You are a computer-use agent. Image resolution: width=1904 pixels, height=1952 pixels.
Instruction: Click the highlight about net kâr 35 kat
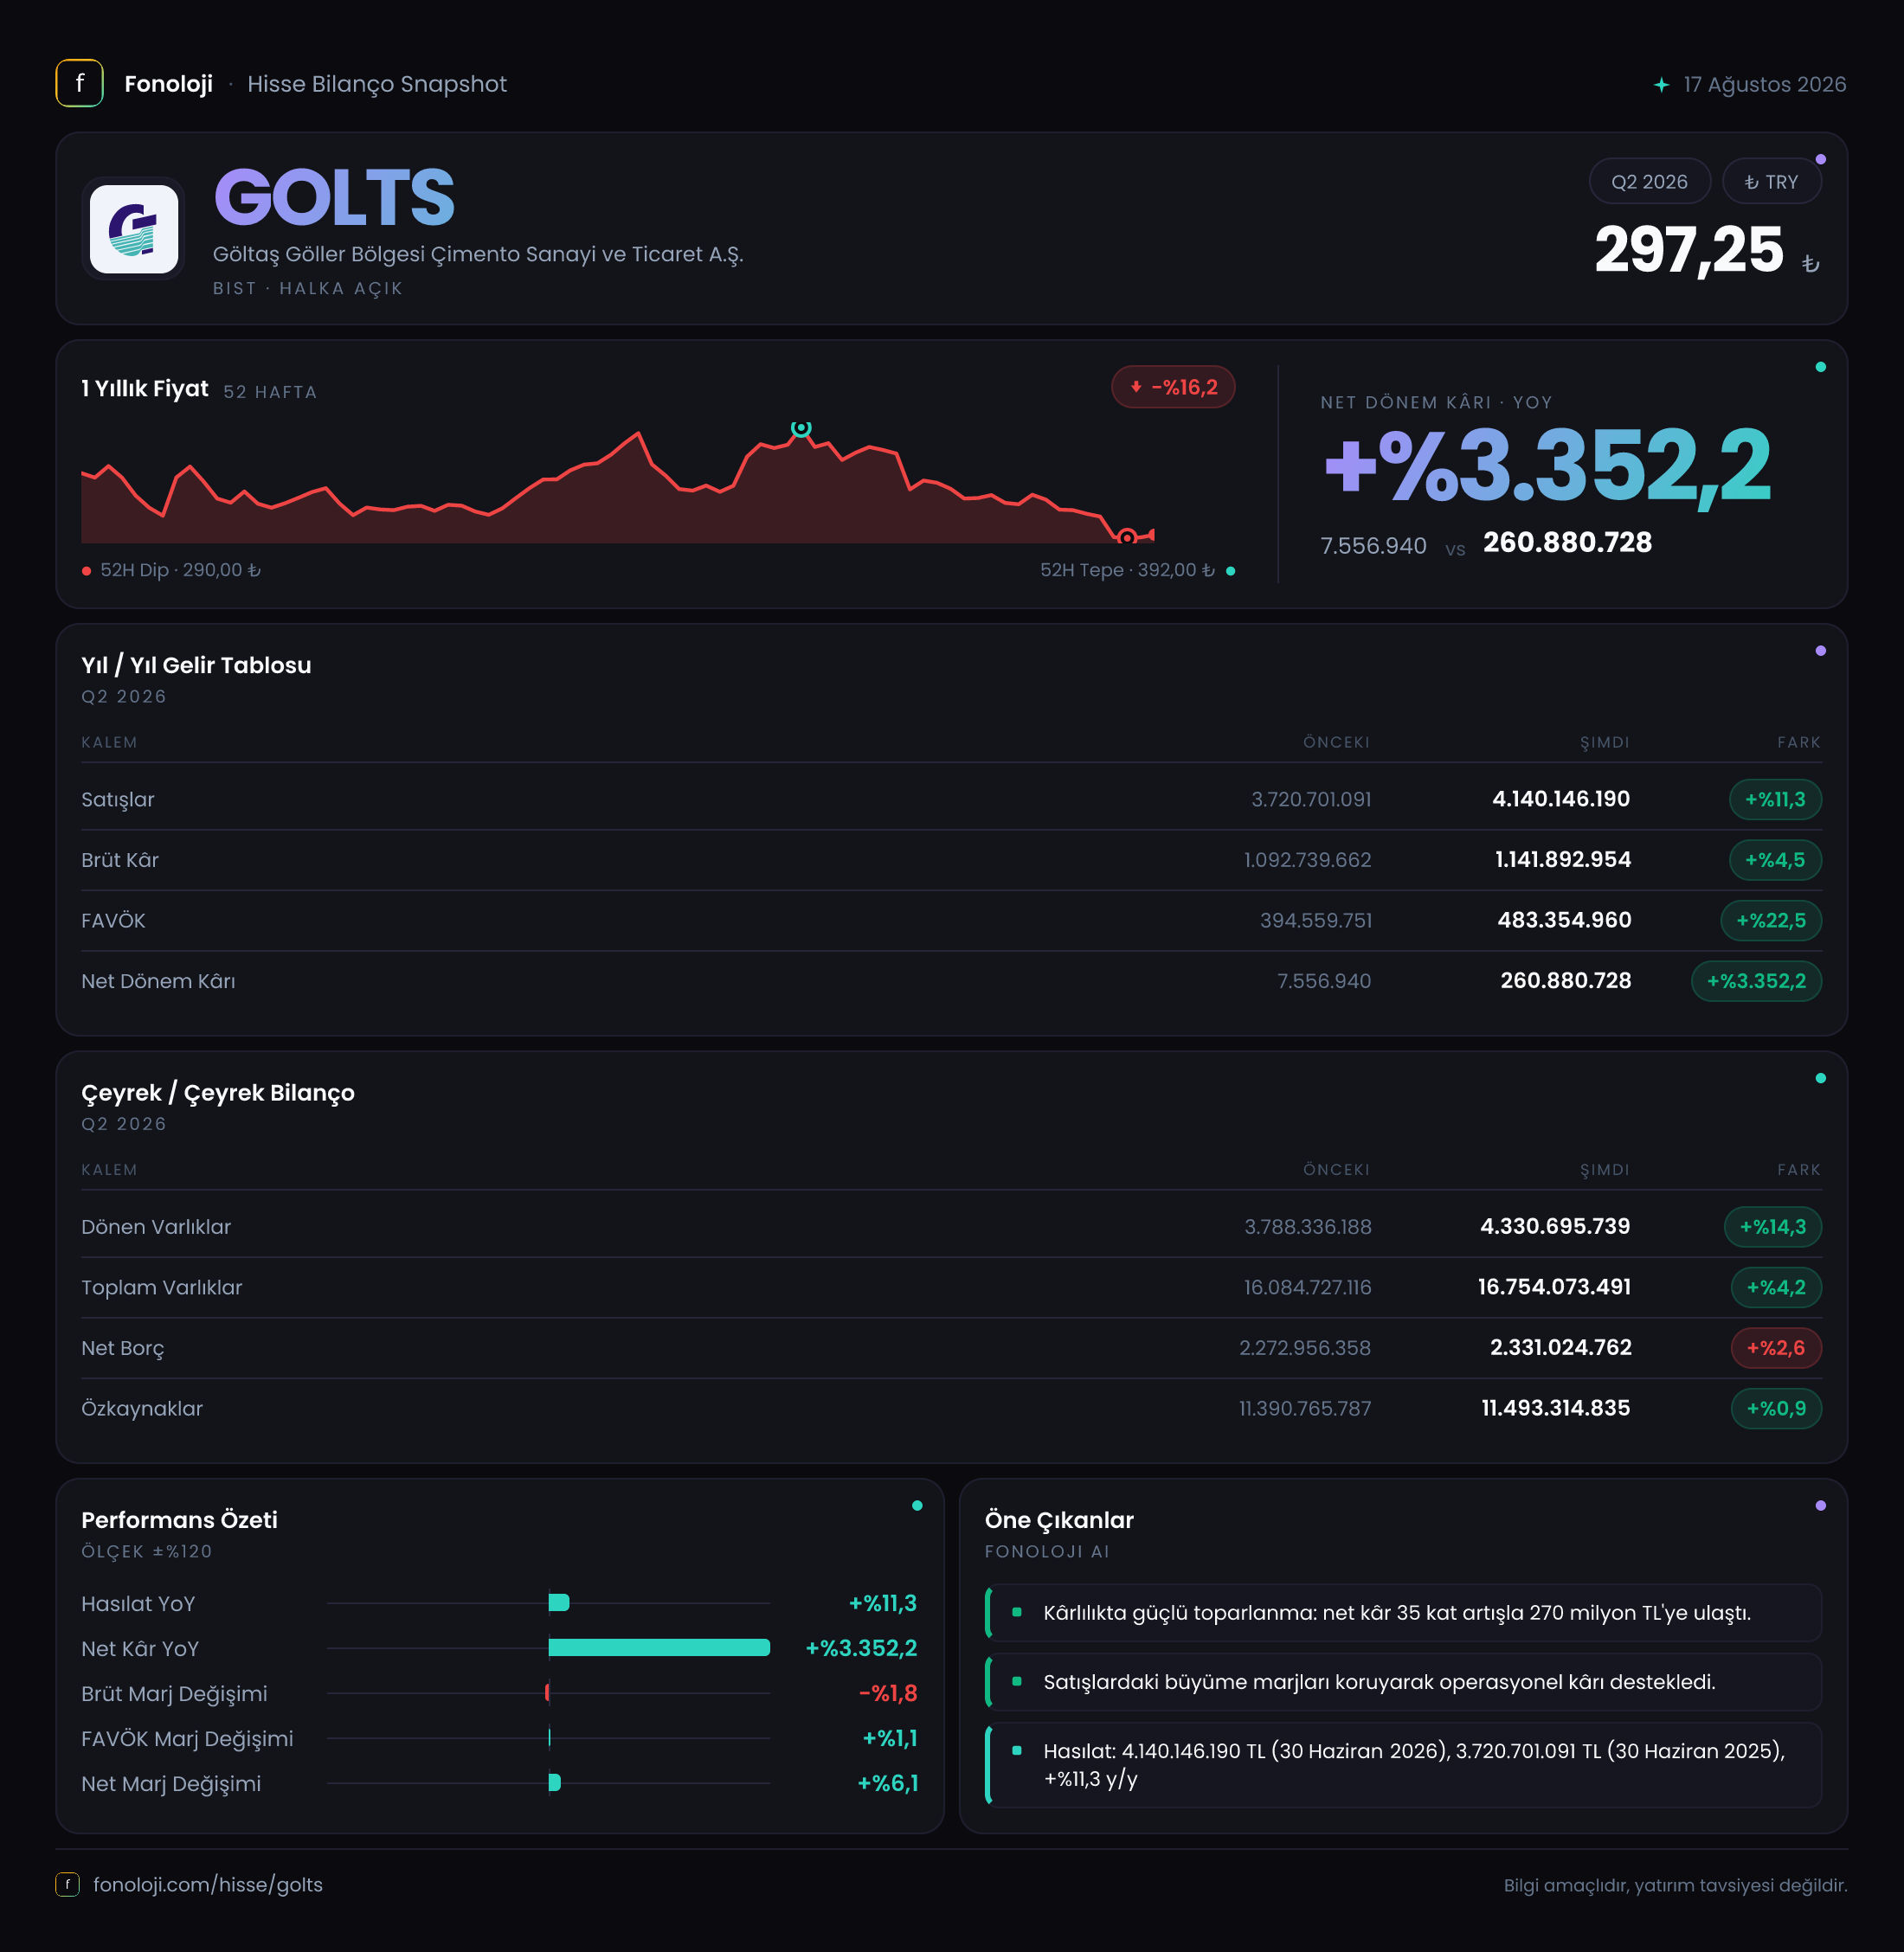(x=1404, y=1613)
